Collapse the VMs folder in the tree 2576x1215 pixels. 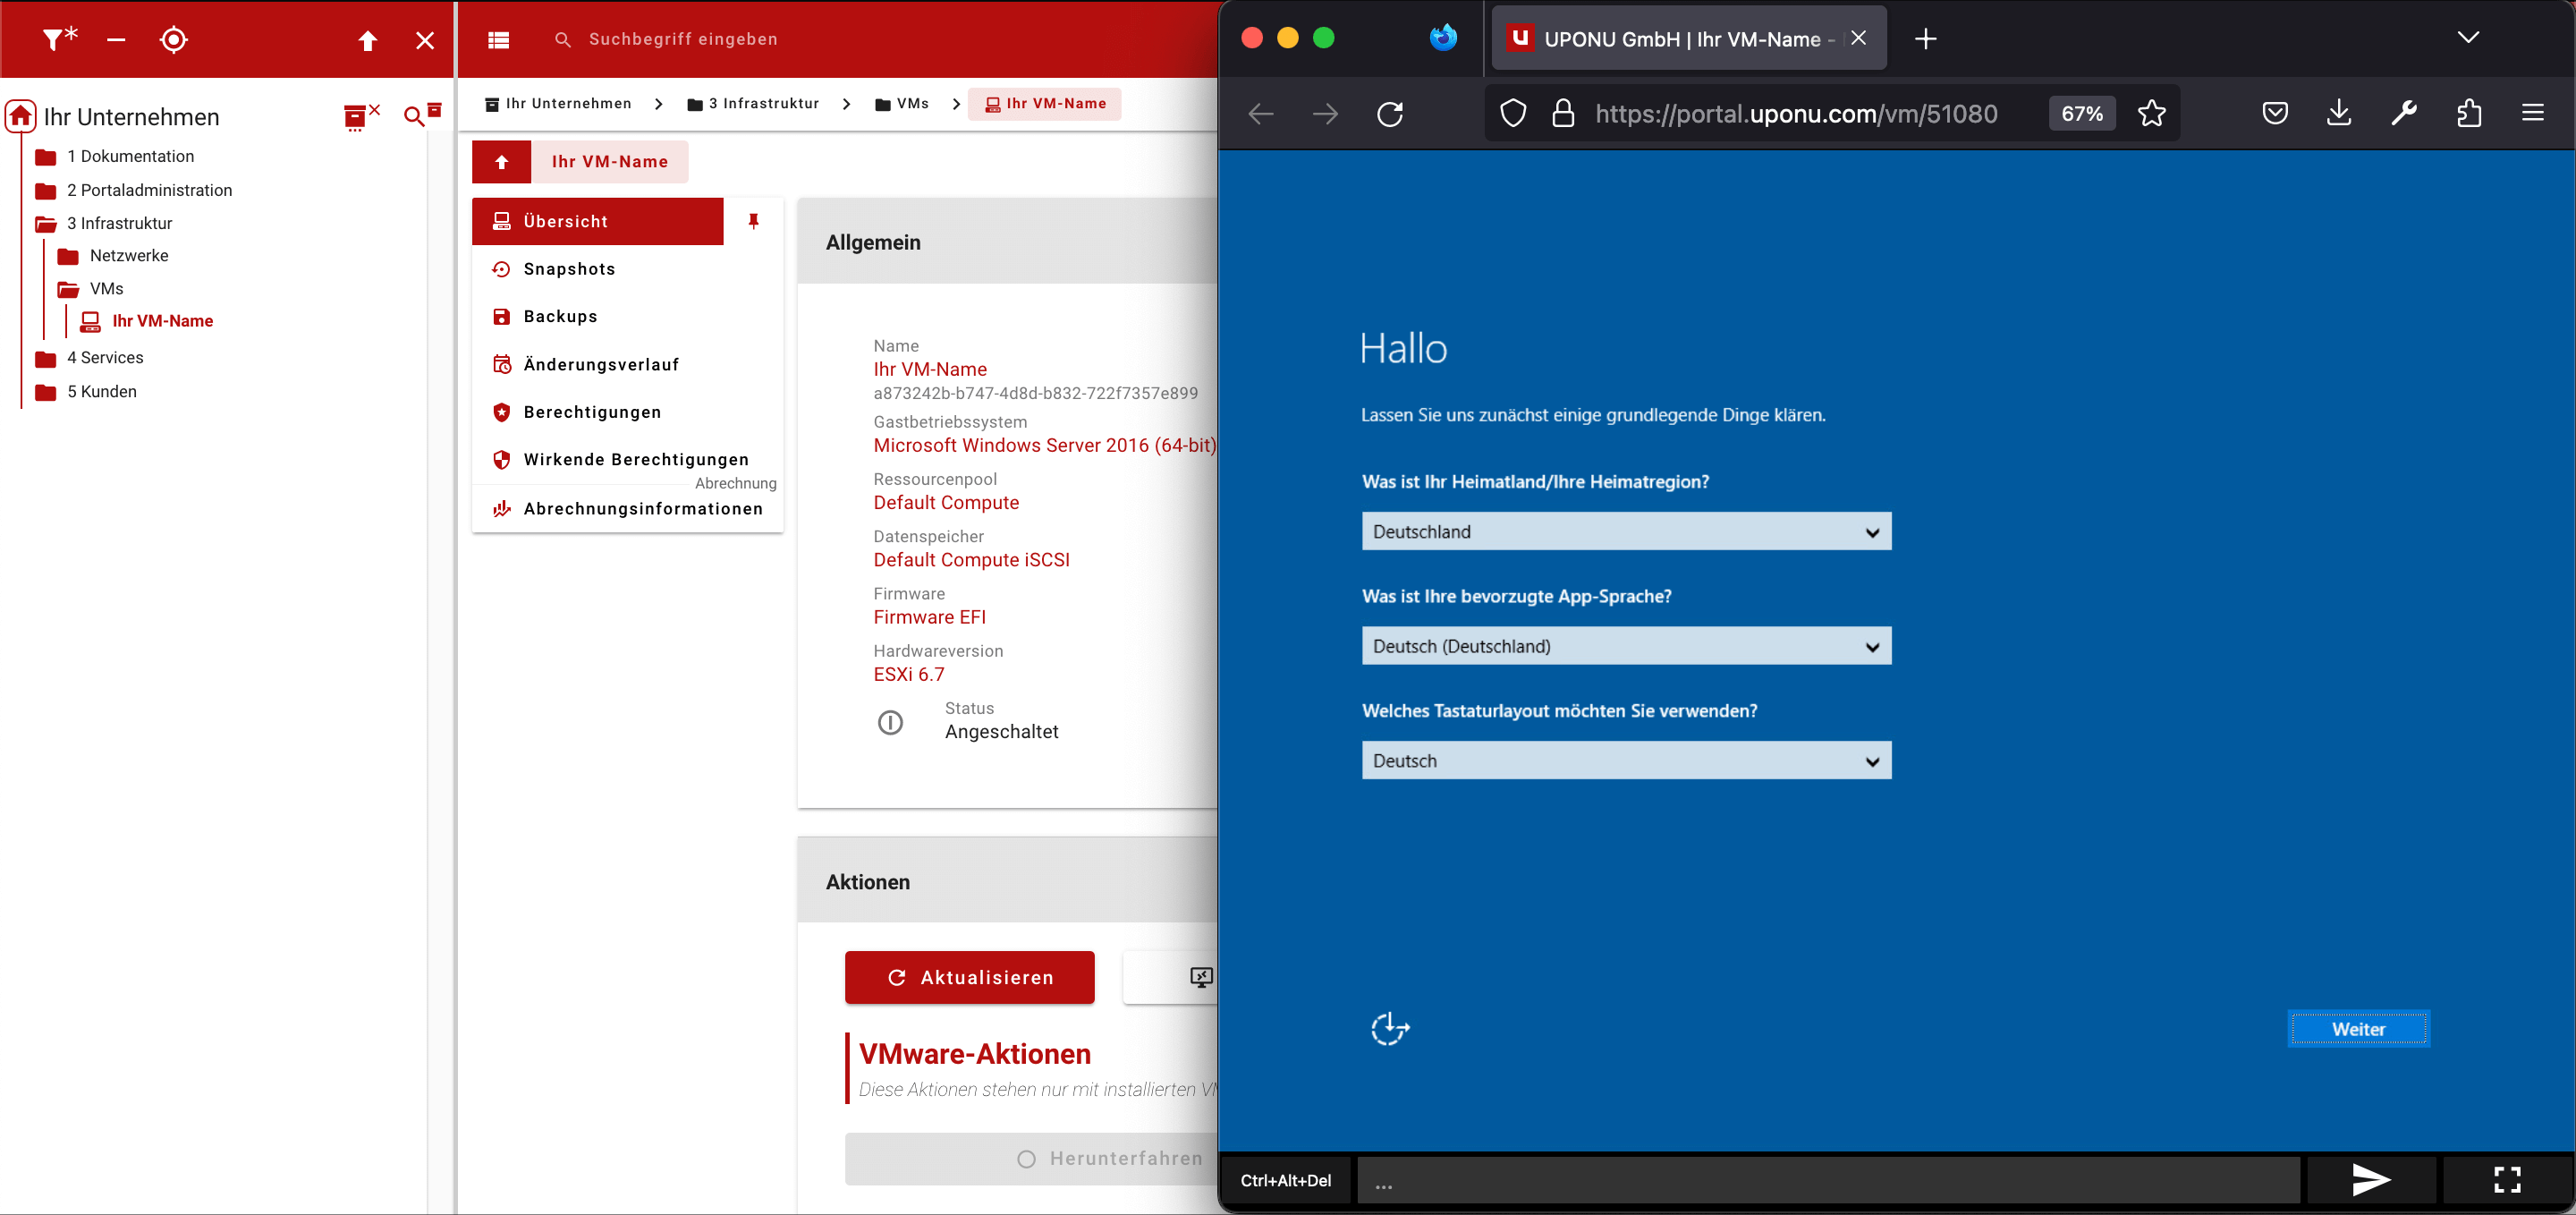pos(106,289)
